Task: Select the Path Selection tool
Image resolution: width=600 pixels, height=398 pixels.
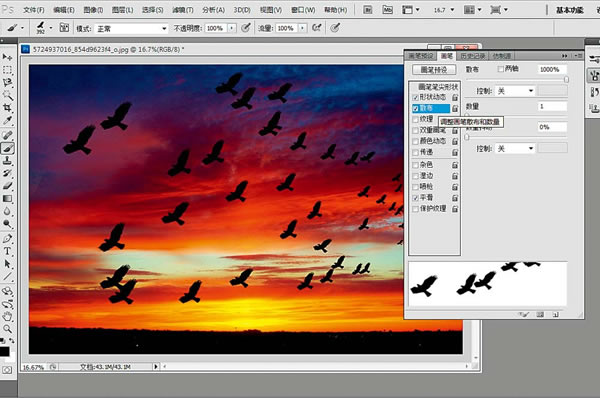Action: point(7,264)
